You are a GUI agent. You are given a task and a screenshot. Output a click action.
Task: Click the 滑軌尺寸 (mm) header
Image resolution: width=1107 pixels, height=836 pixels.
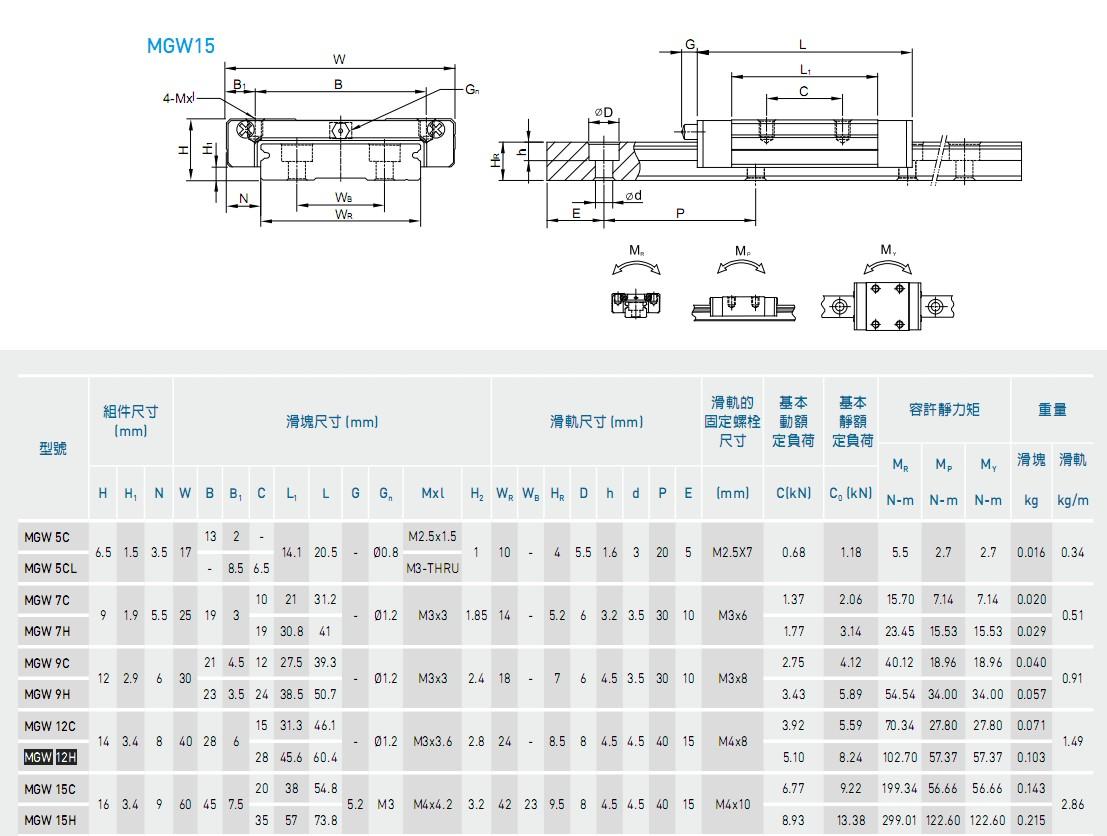597,422
